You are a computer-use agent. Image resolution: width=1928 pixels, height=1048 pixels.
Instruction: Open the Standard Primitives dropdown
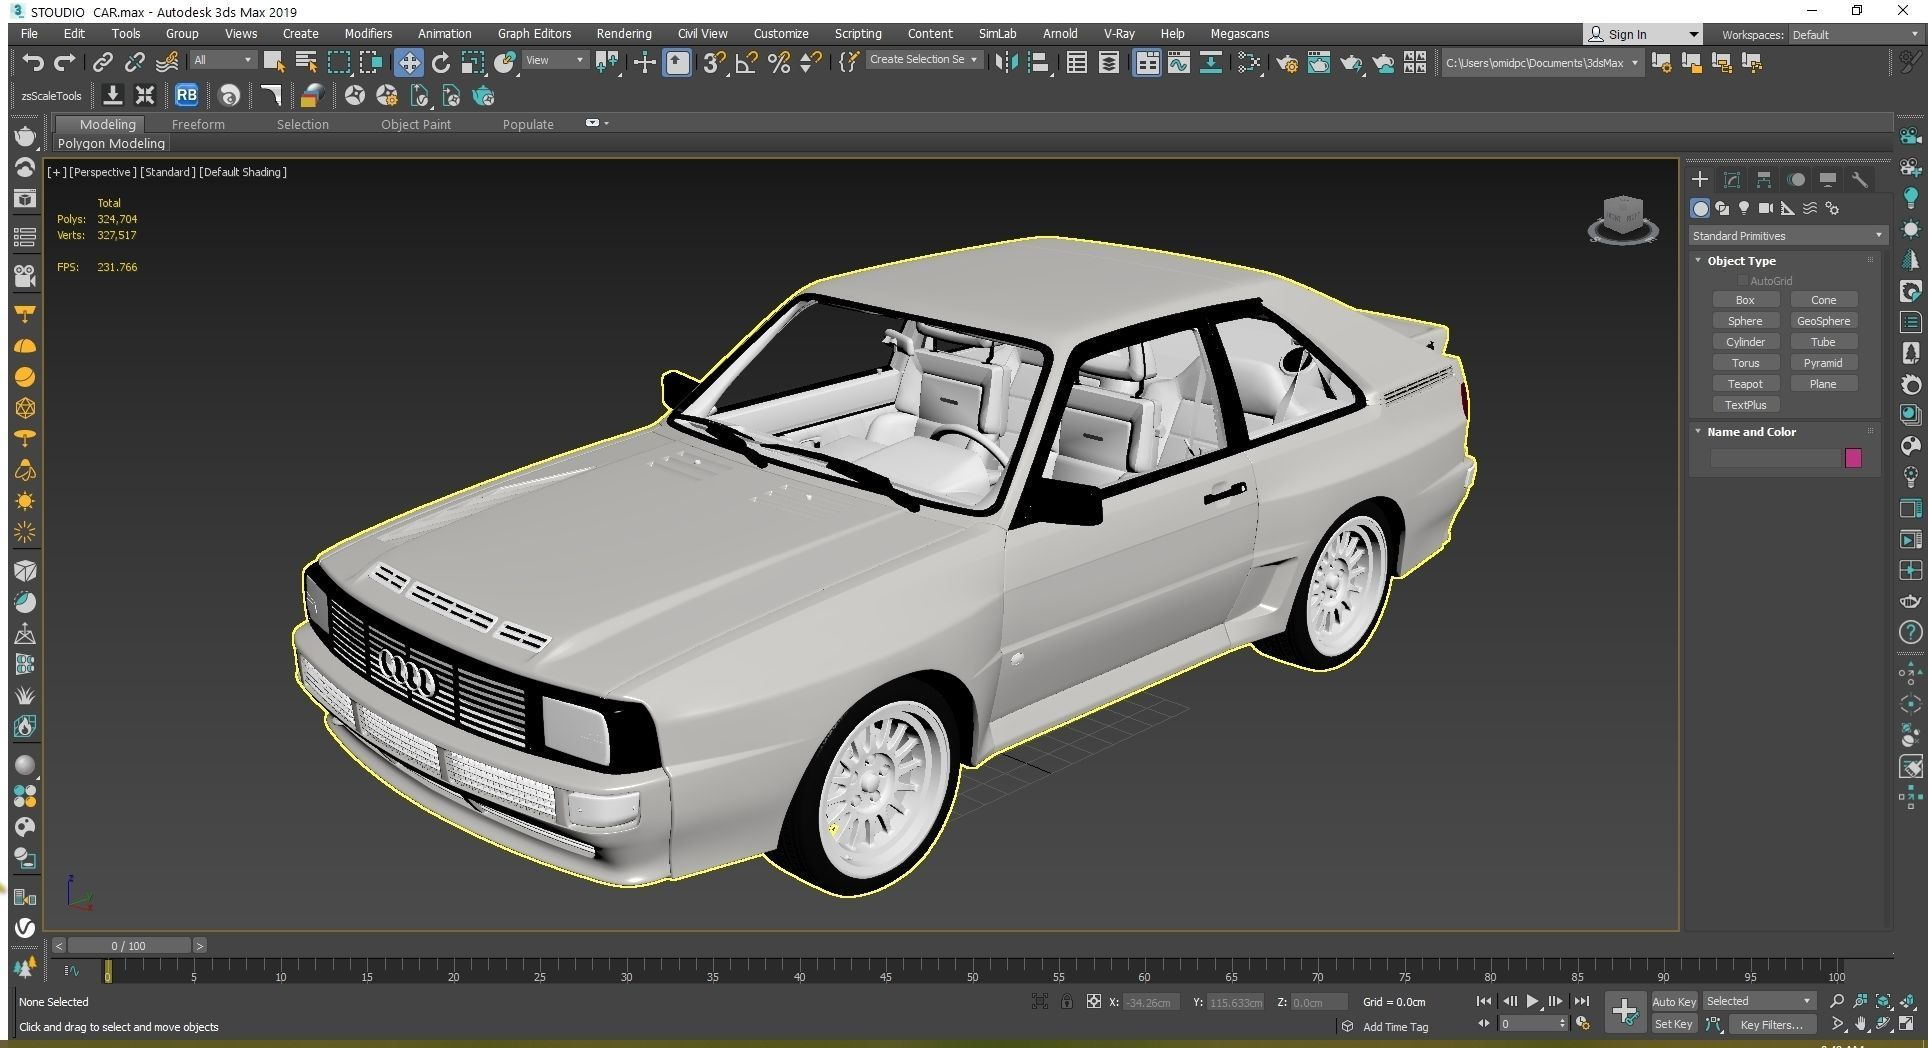click(x=1787, y=236)
